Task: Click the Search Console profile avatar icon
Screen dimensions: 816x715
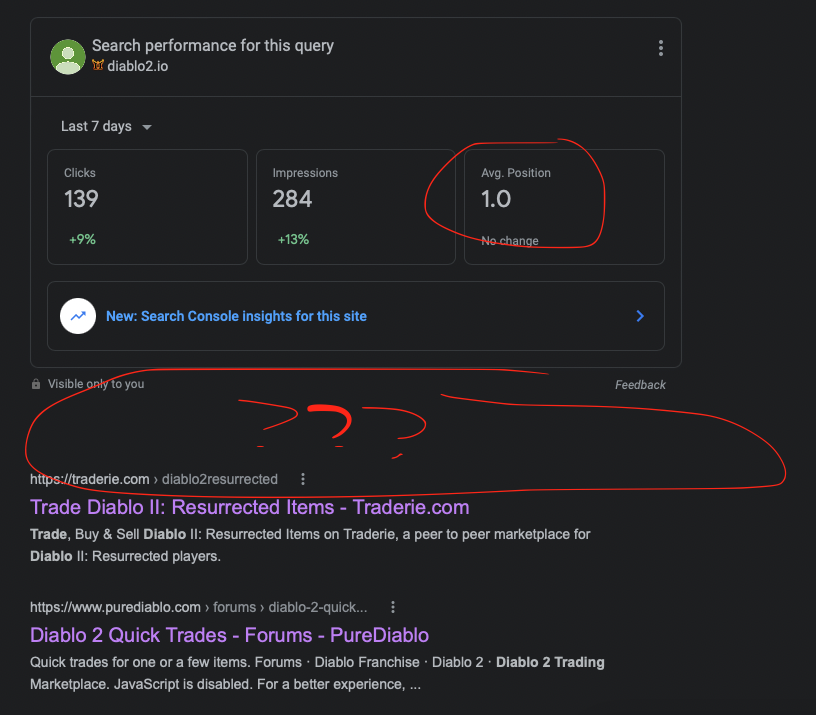Action: pyautogui.click(x=67, y=57)
